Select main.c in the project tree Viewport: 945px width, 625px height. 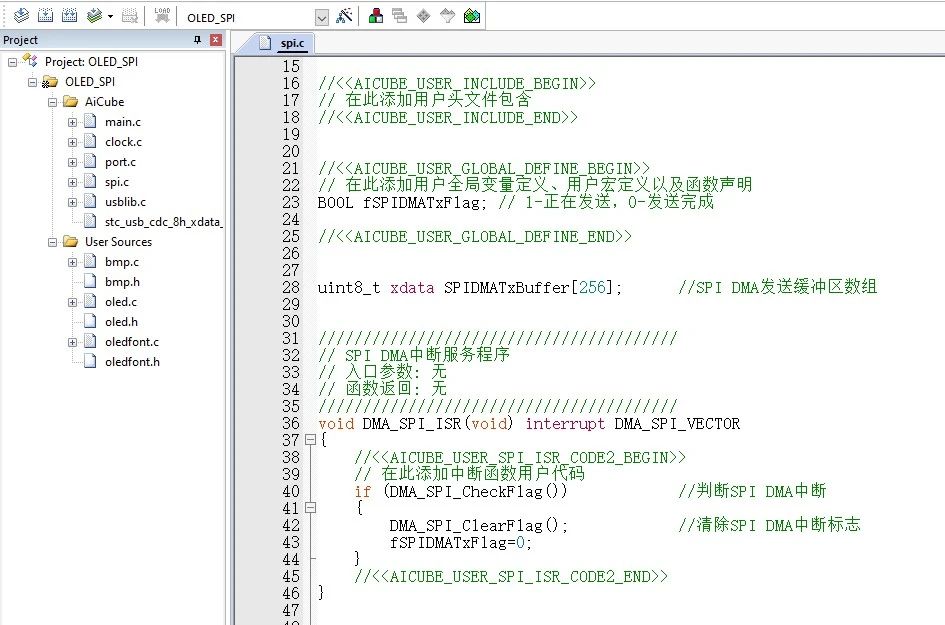click(x=123, y=122)
